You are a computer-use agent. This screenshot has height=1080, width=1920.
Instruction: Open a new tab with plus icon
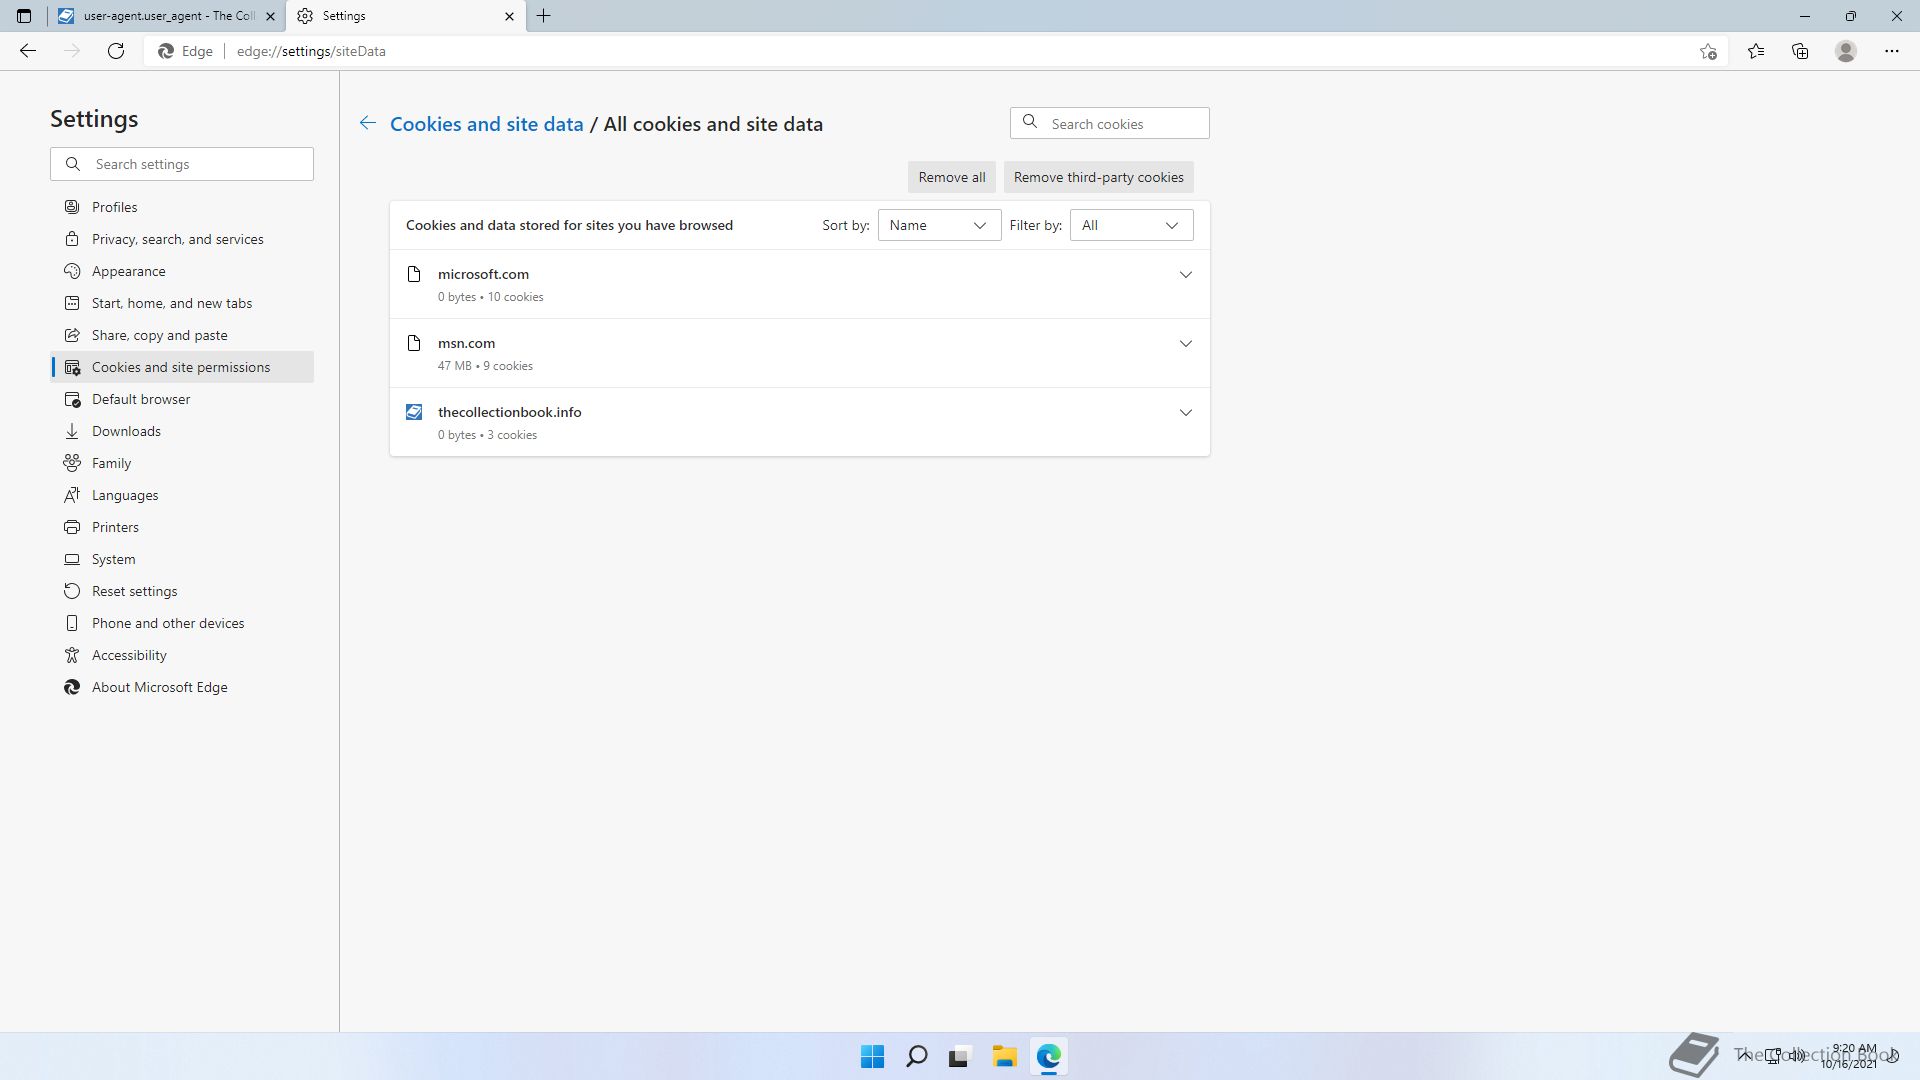[544, 16]
